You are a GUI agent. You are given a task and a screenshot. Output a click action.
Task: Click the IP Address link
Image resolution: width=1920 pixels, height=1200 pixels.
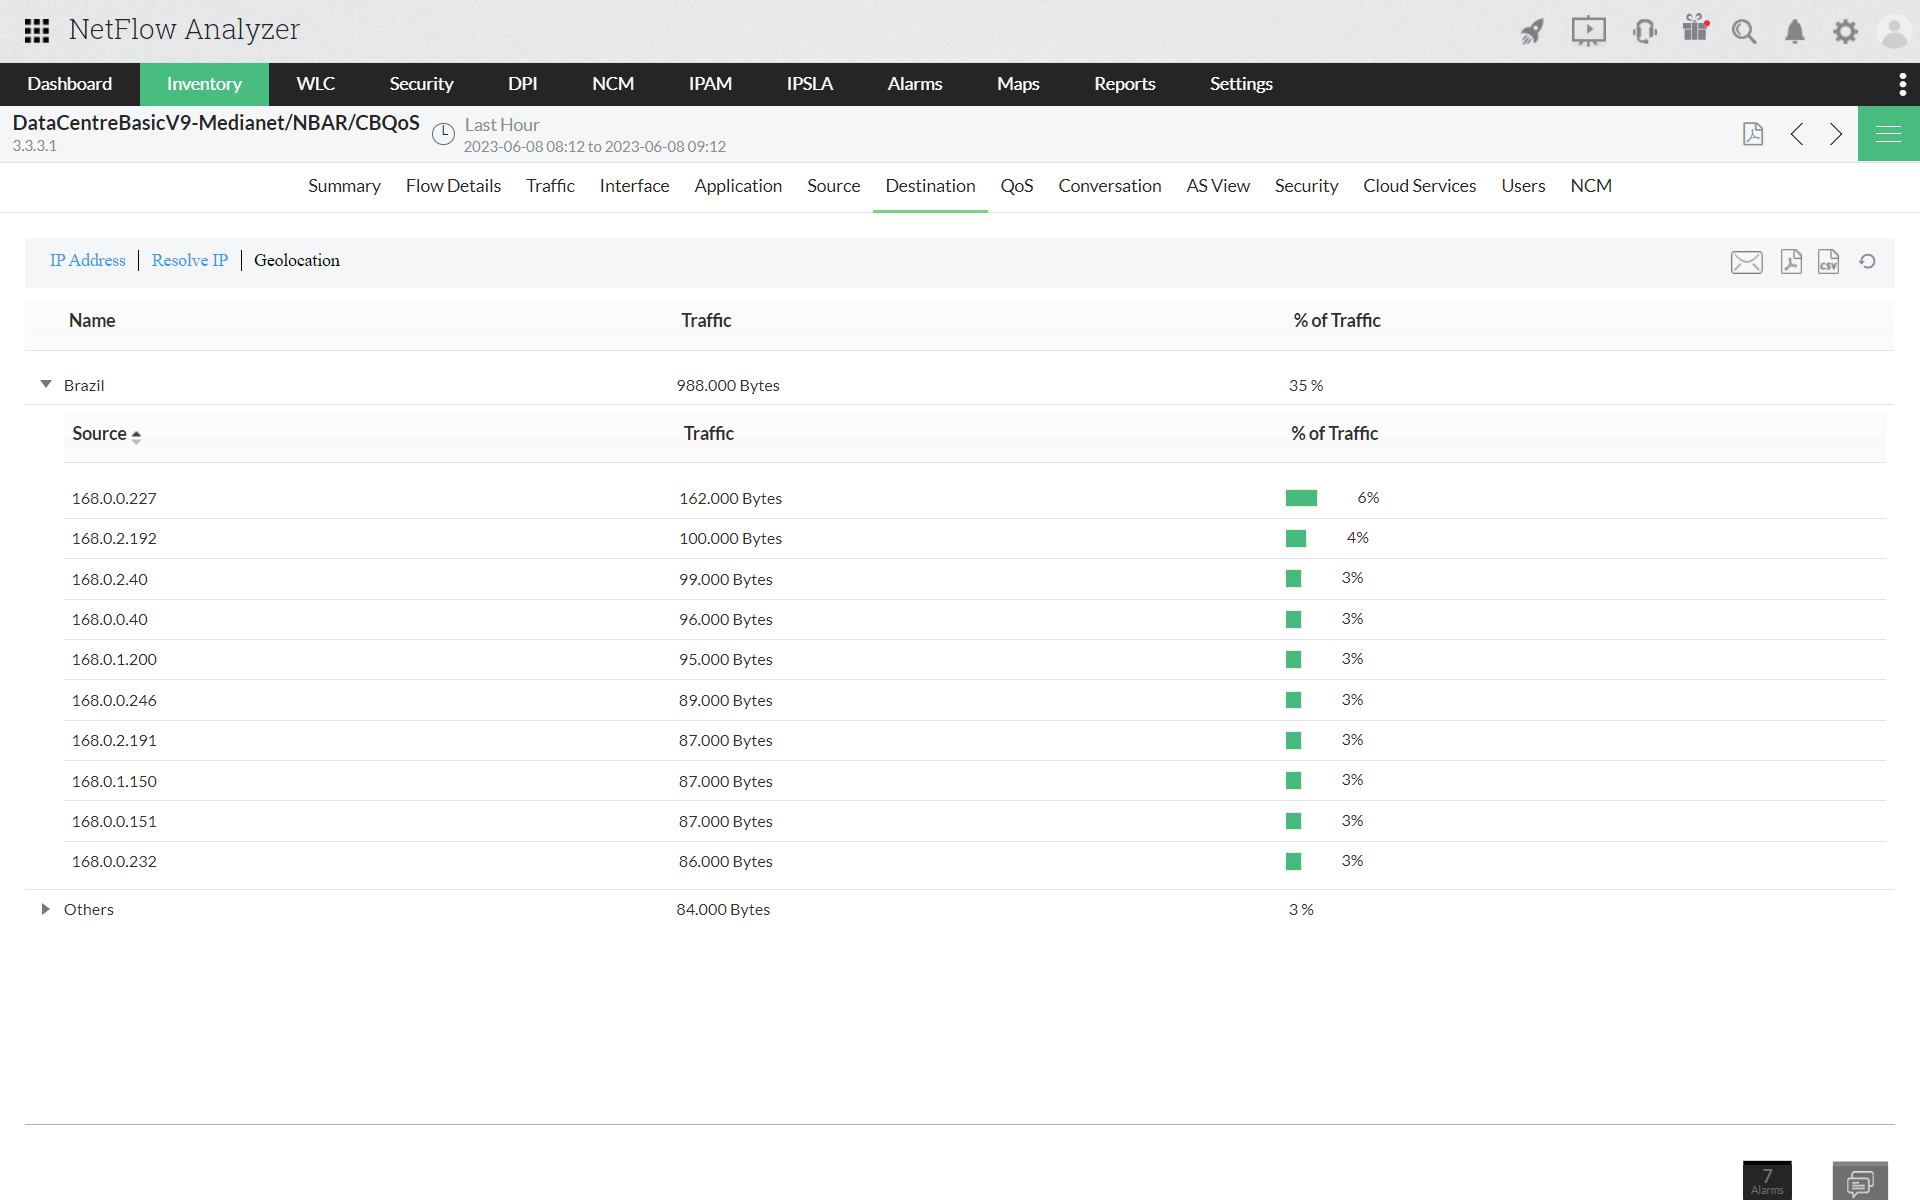pyautogui.click(x=88, y=260)
